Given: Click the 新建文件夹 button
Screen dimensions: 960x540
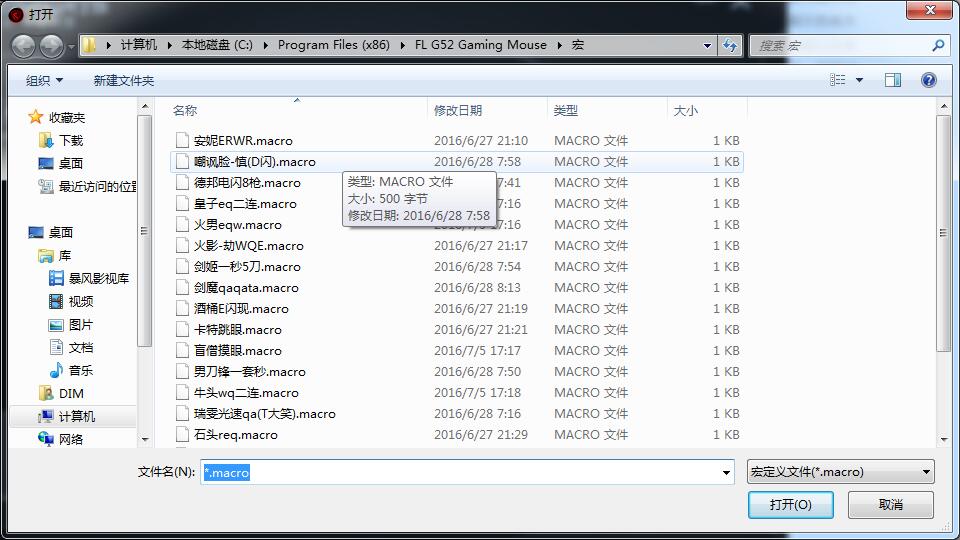Looking at the screenshot, I should coord(124,80).
